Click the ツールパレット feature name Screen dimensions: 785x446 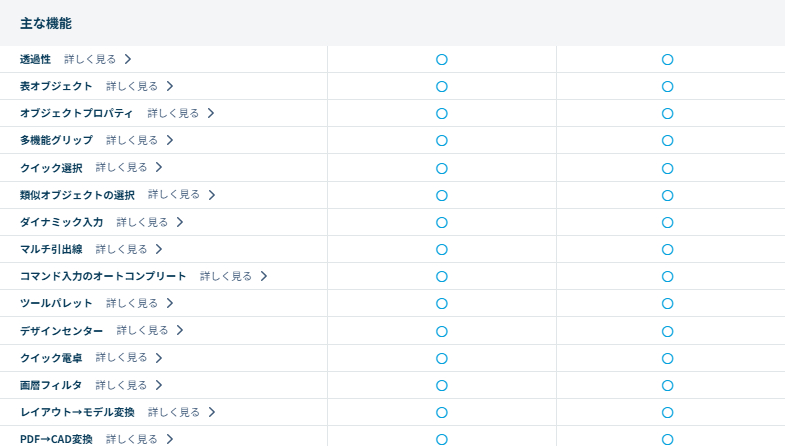[56, 303]
